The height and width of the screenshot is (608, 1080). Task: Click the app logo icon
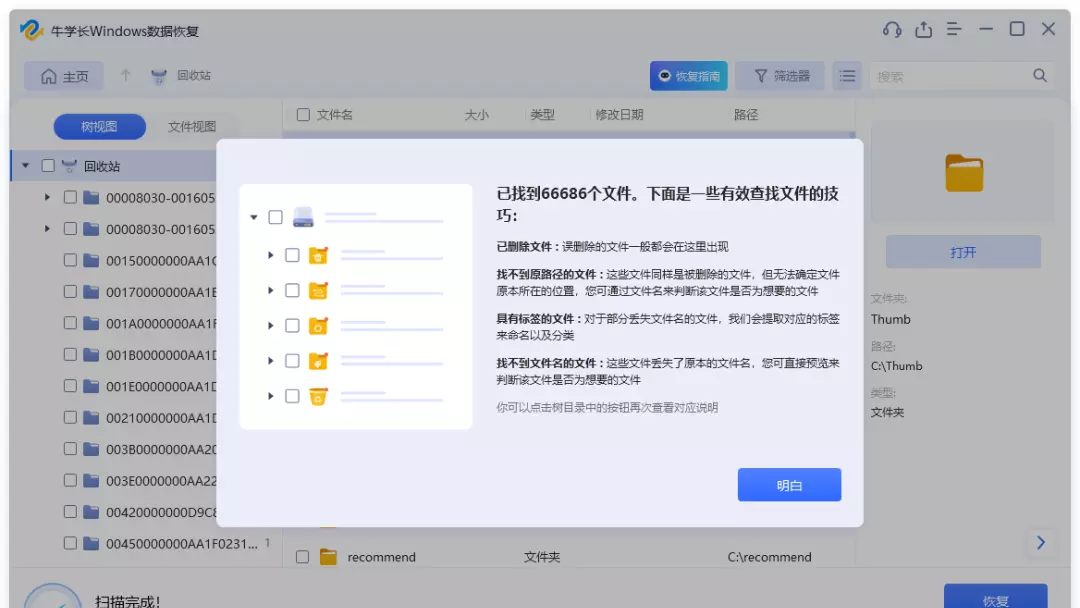(x=31, y=30)
